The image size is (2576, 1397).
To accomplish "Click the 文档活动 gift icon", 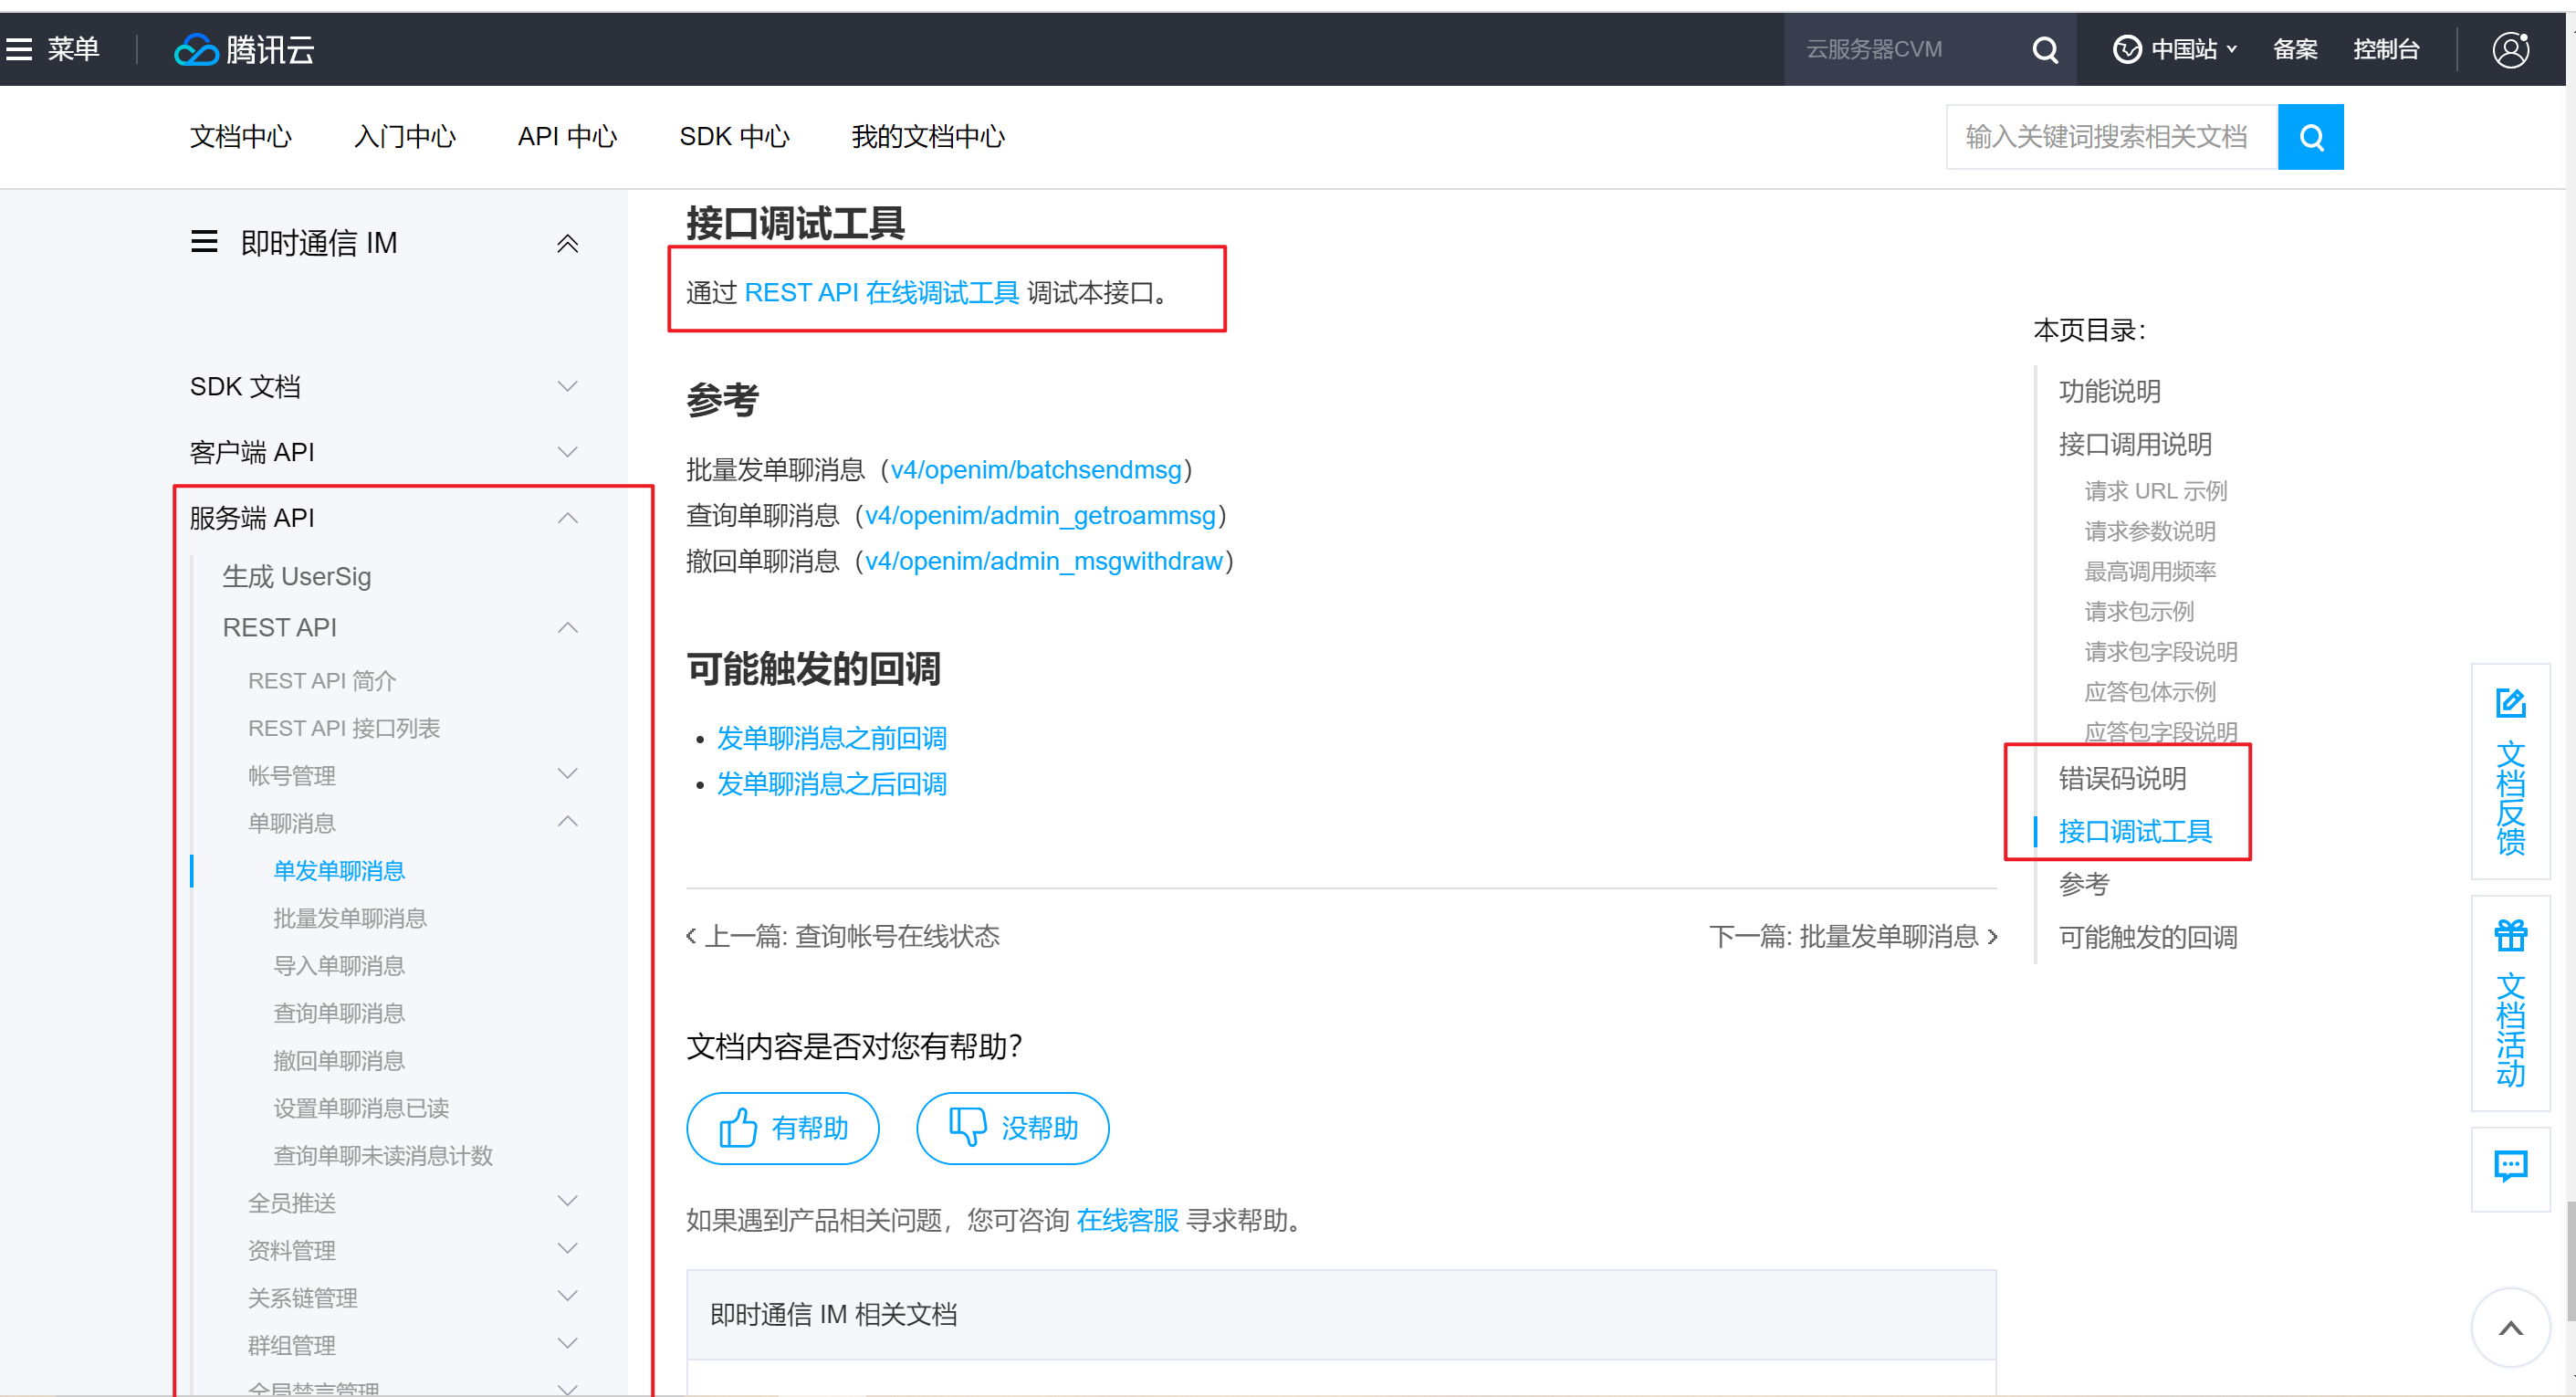I will pyautogui.click(x=2510, y=936).
